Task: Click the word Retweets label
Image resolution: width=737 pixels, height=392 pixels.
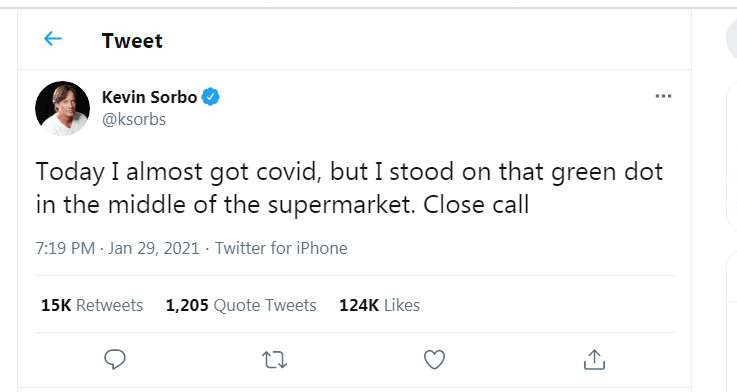Action: [x=110, y=306]
